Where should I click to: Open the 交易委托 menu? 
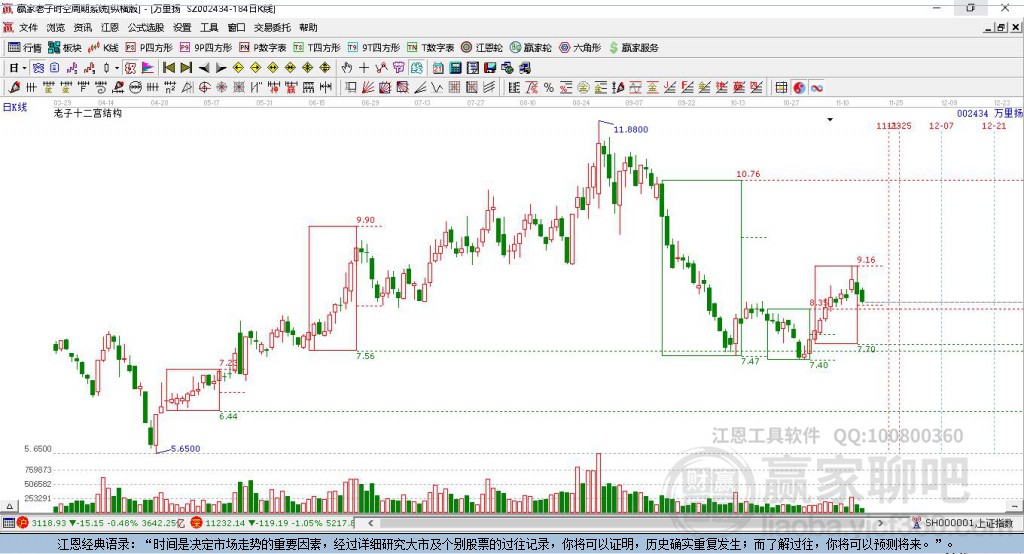pos(272,27)
